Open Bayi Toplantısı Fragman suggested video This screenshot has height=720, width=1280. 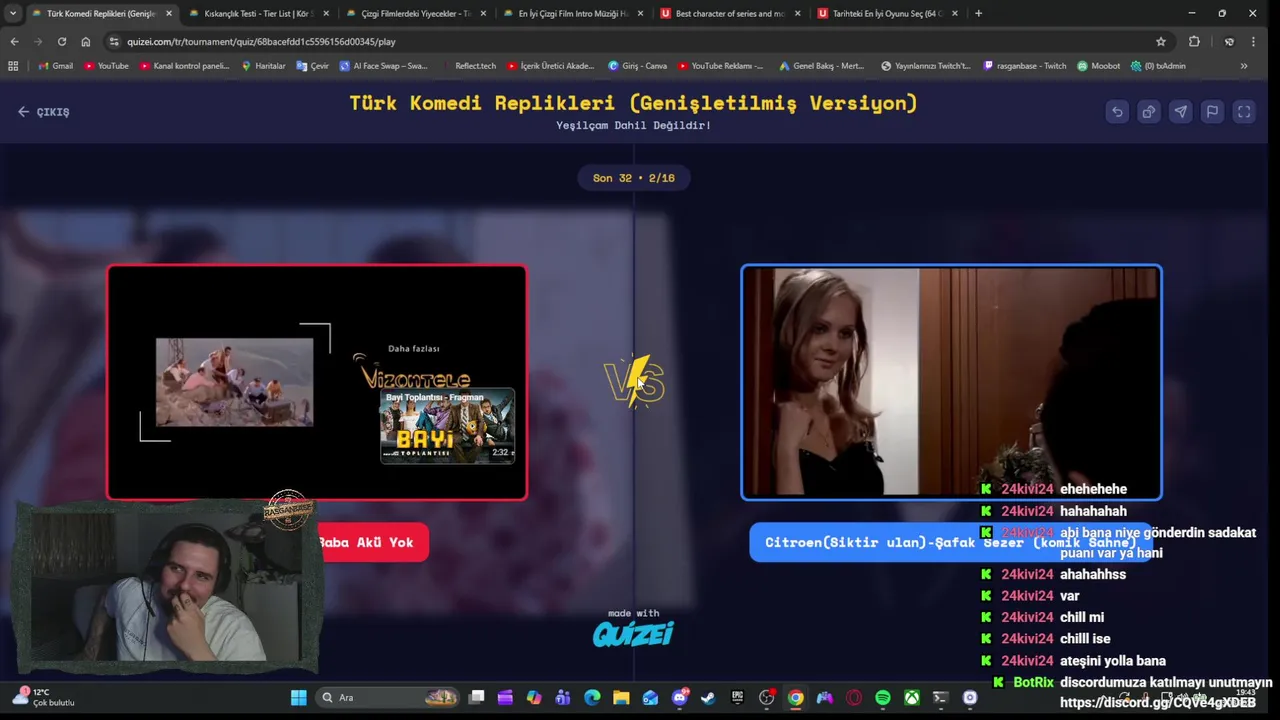(x=447, y=425)
